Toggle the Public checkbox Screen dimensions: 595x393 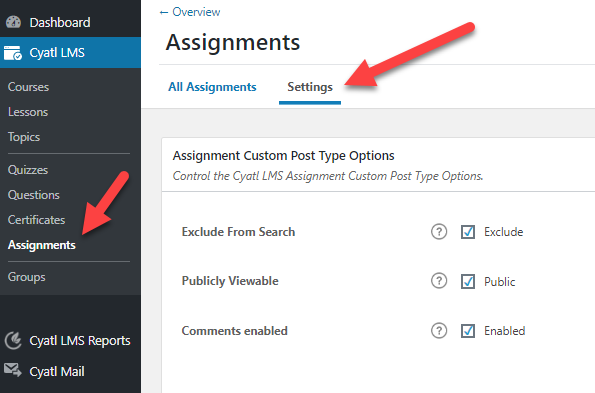coord(468,281)
